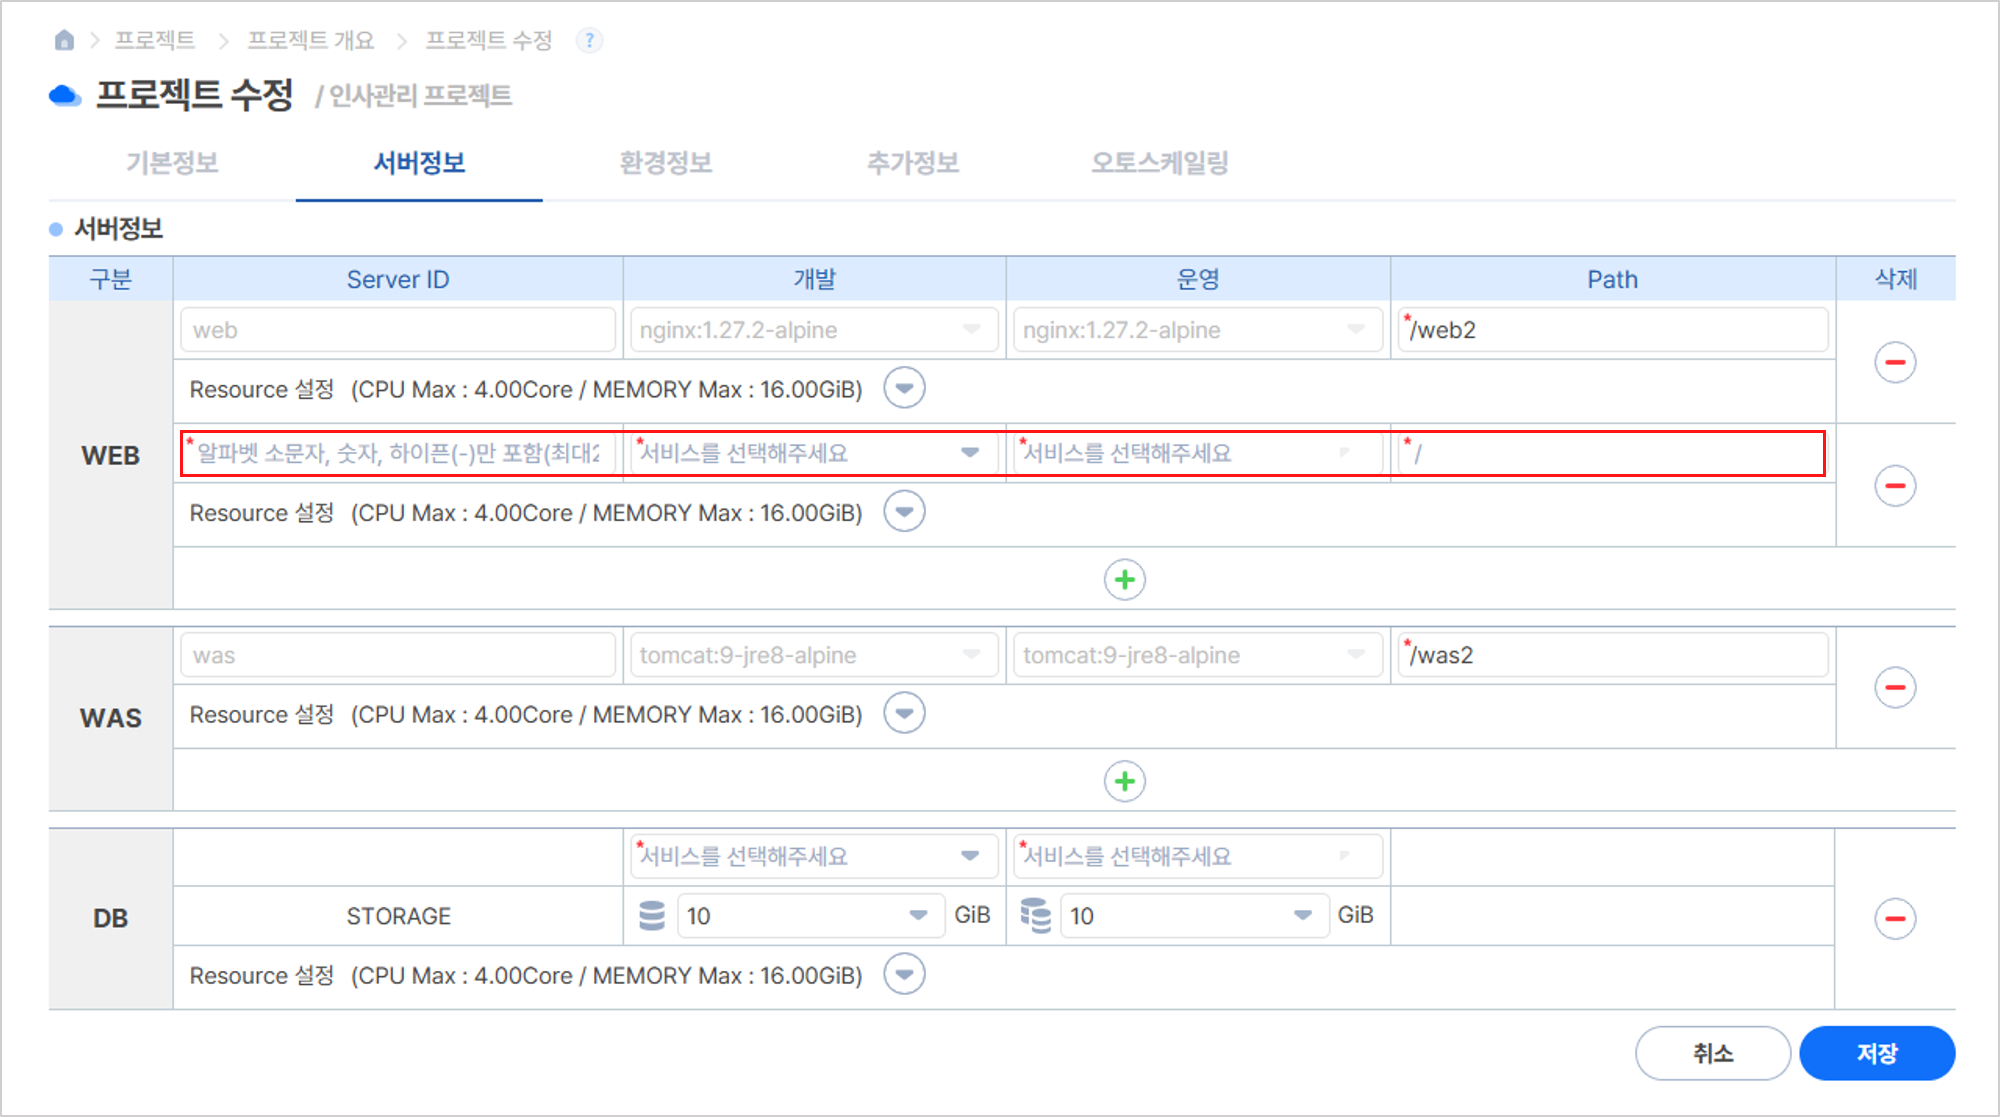The image size is (2000, 1117).
Task: Go to 프로젝트 개요 breadcrumb link
Action: (310, 40)
